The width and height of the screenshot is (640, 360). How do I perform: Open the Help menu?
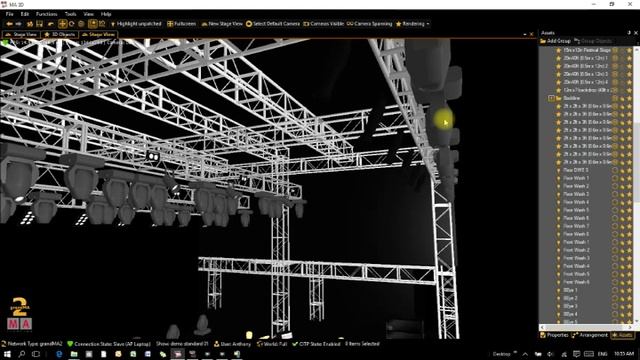[106, 14]
